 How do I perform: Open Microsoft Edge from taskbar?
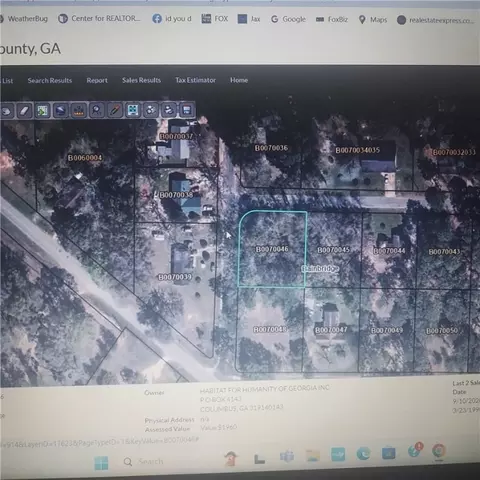(x=363, y=454)
